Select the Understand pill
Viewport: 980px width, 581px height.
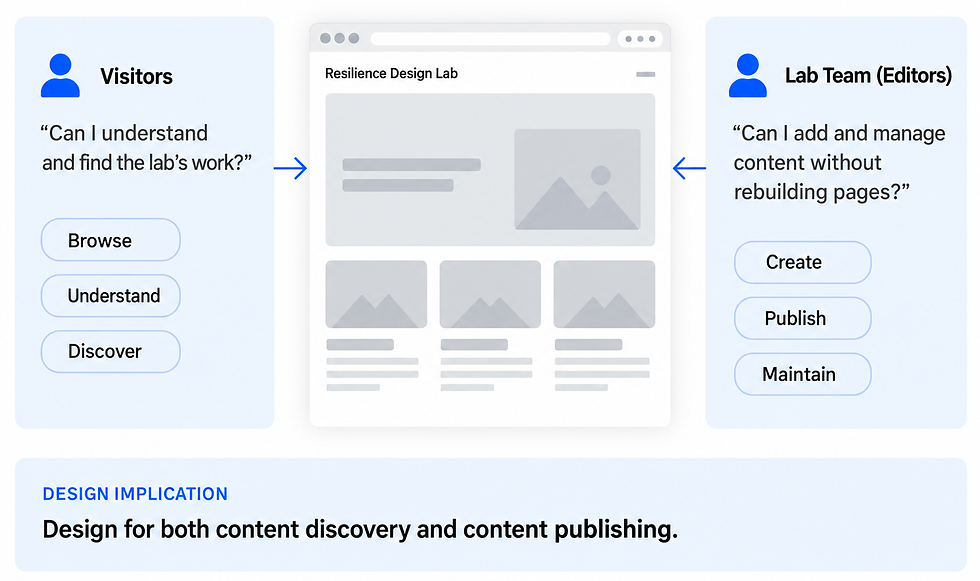(111, 295)
